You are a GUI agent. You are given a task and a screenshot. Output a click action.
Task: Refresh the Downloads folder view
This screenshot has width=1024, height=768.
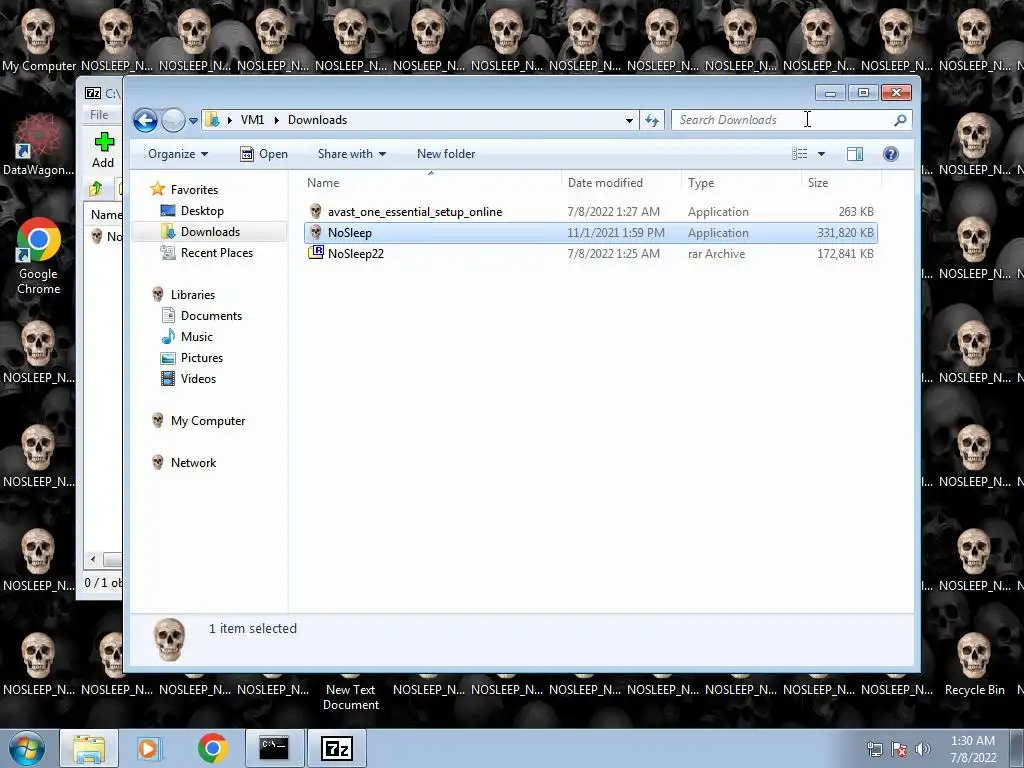tap(652, 120)
